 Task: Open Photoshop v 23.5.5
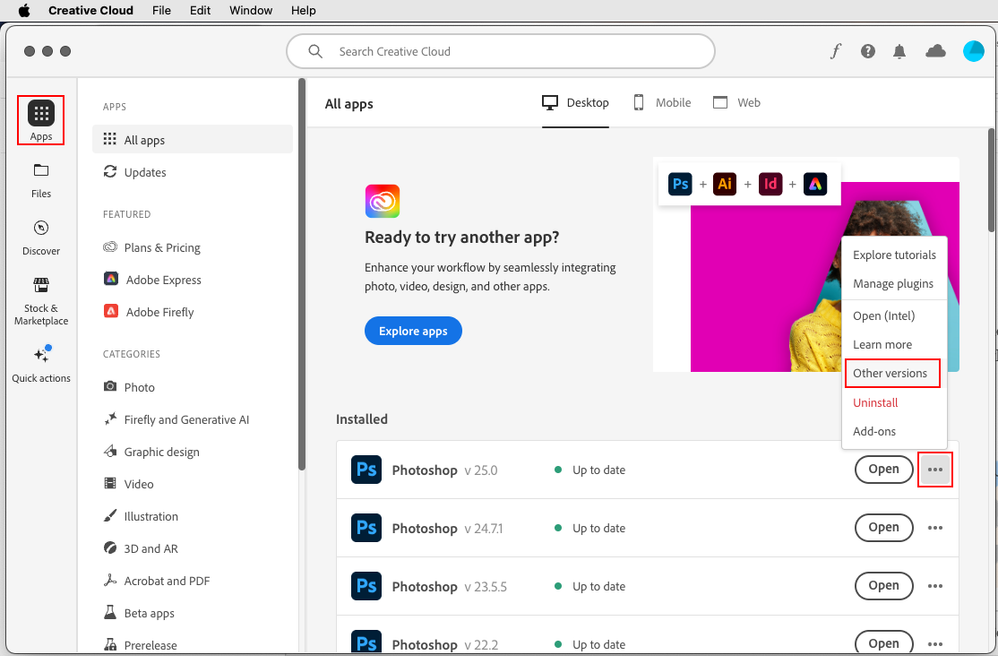[x=883, y=586]
